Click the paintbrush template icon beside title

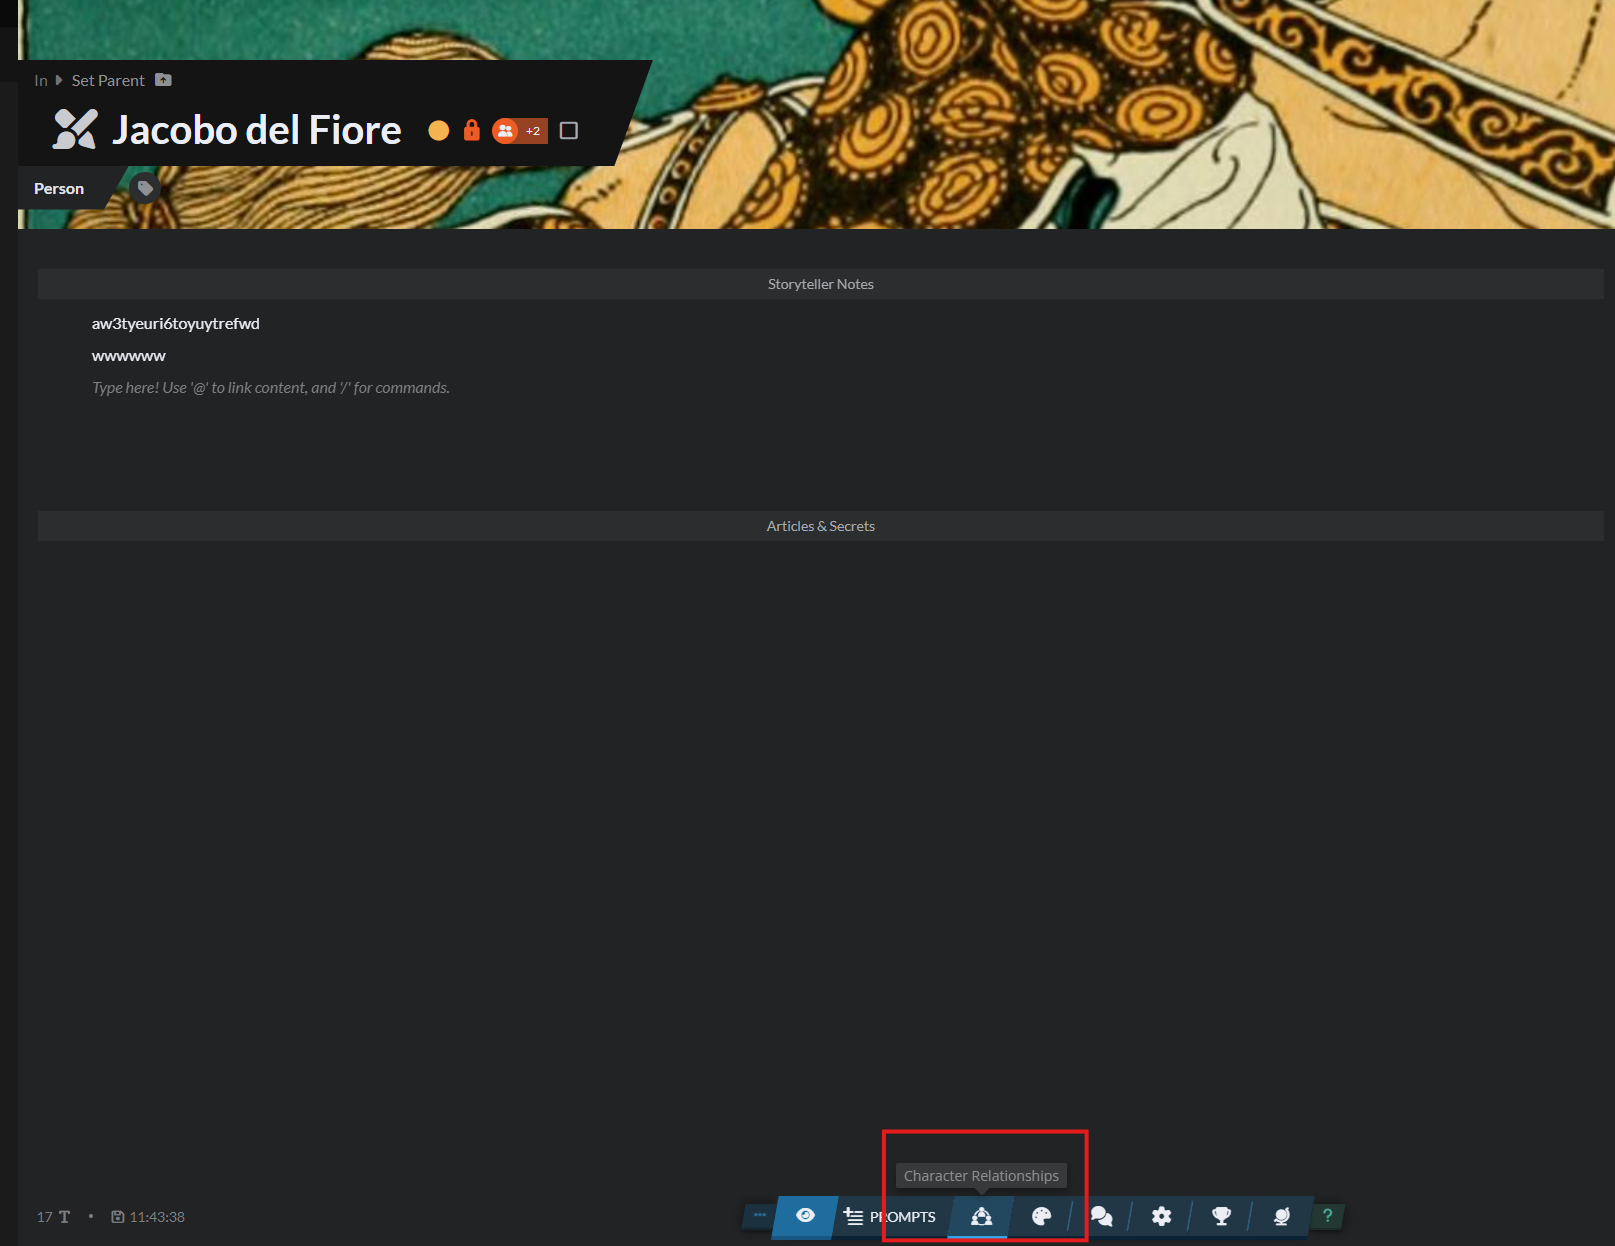click(75, 129)
